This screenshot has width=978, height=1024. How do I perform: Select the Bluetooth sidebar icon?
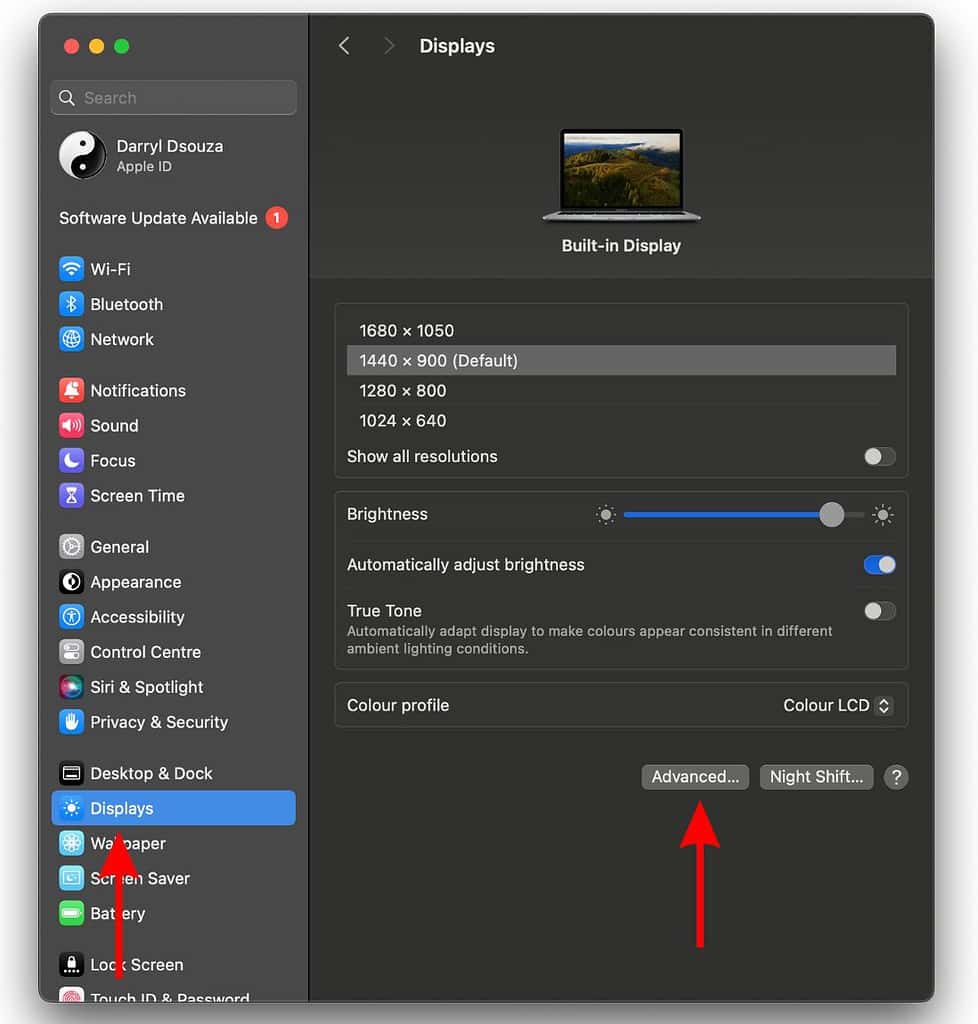click(x=71, y=304)
